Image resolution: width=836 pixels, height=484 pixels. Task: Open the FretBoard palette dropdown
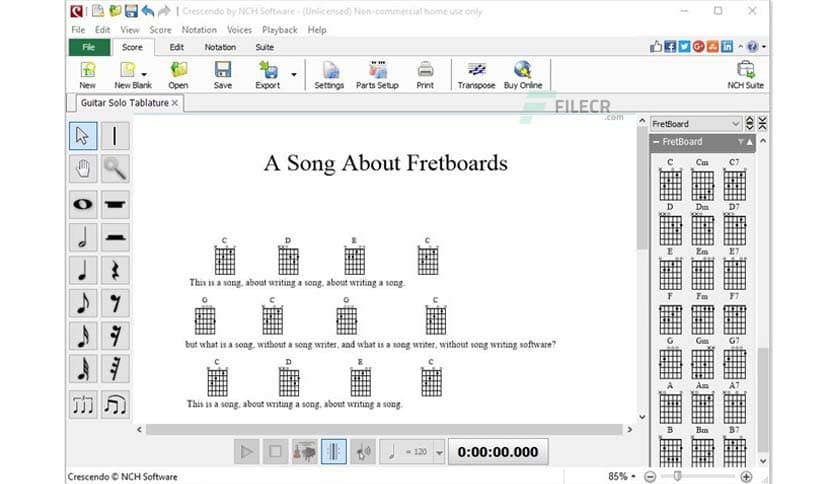[x=735, y=124]
